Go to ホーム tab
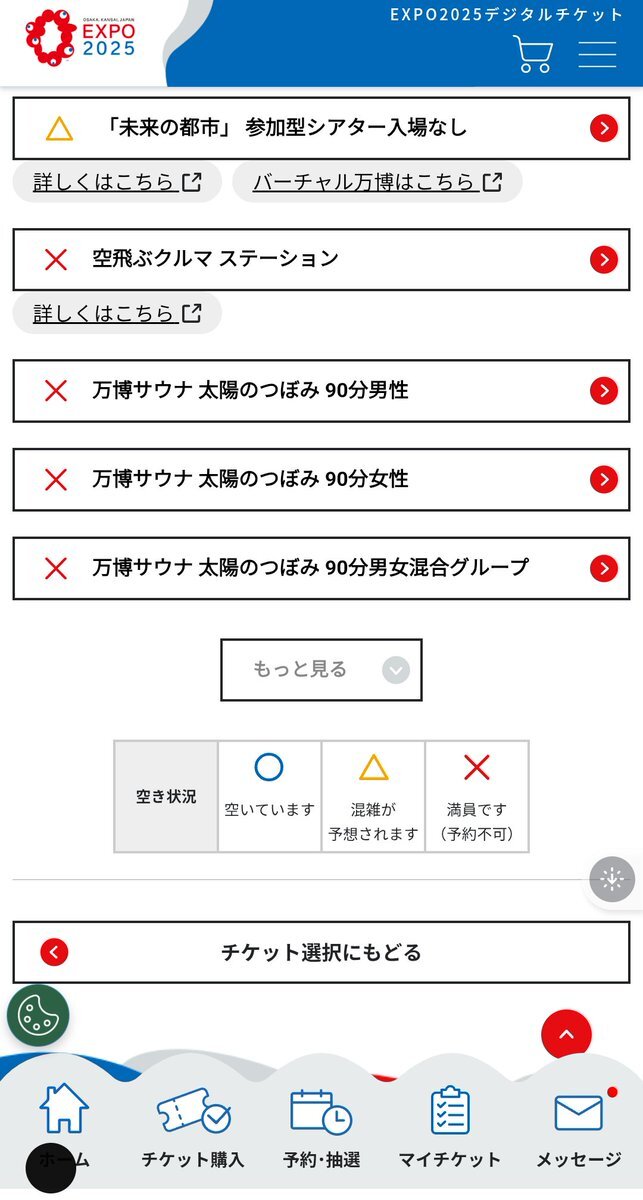 tap(64, 1126)
